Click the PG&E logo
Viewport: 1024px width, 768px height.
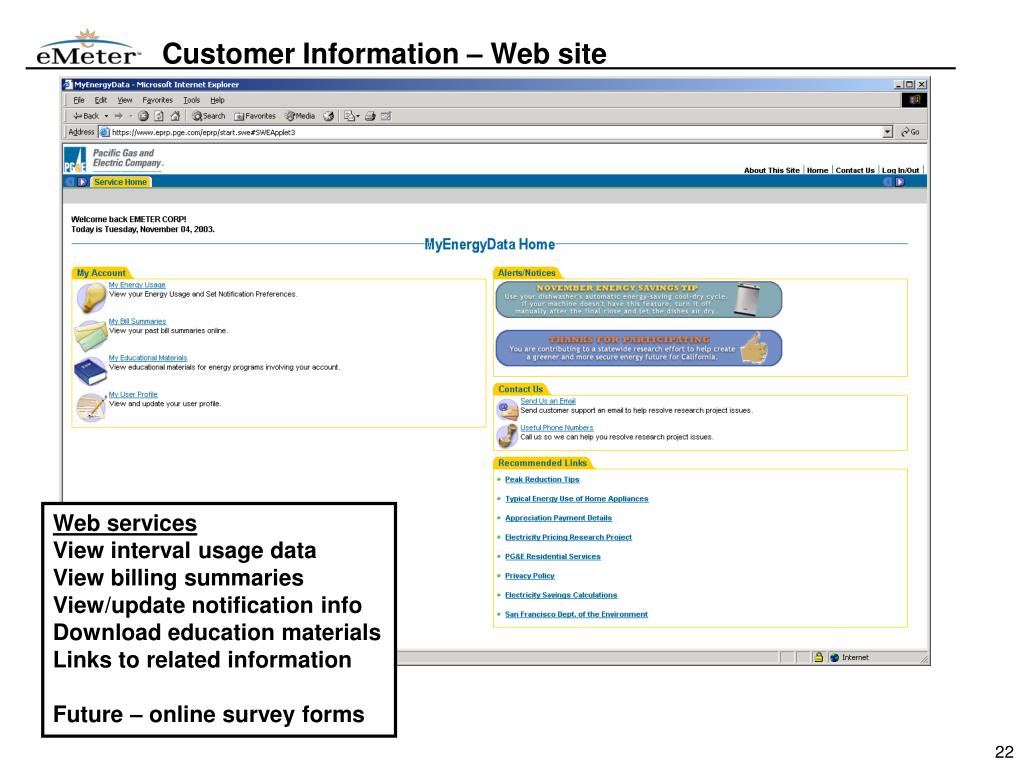click(x=75, y=160)
